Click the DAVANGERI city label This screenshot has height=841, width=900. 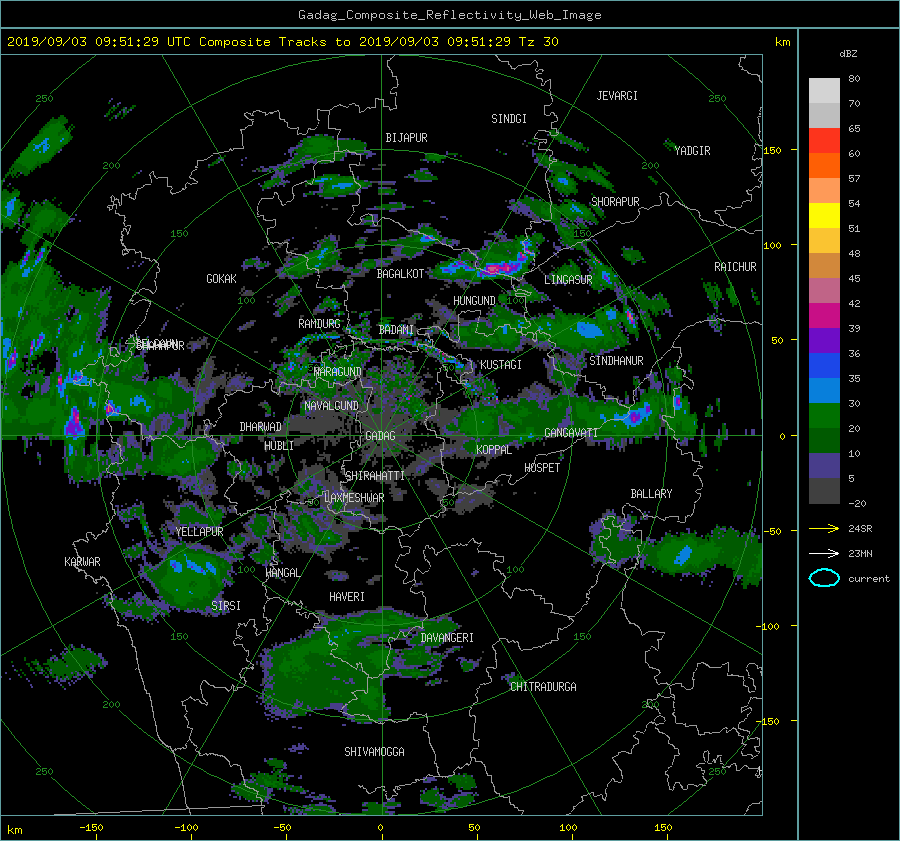[x=447, y=638]
